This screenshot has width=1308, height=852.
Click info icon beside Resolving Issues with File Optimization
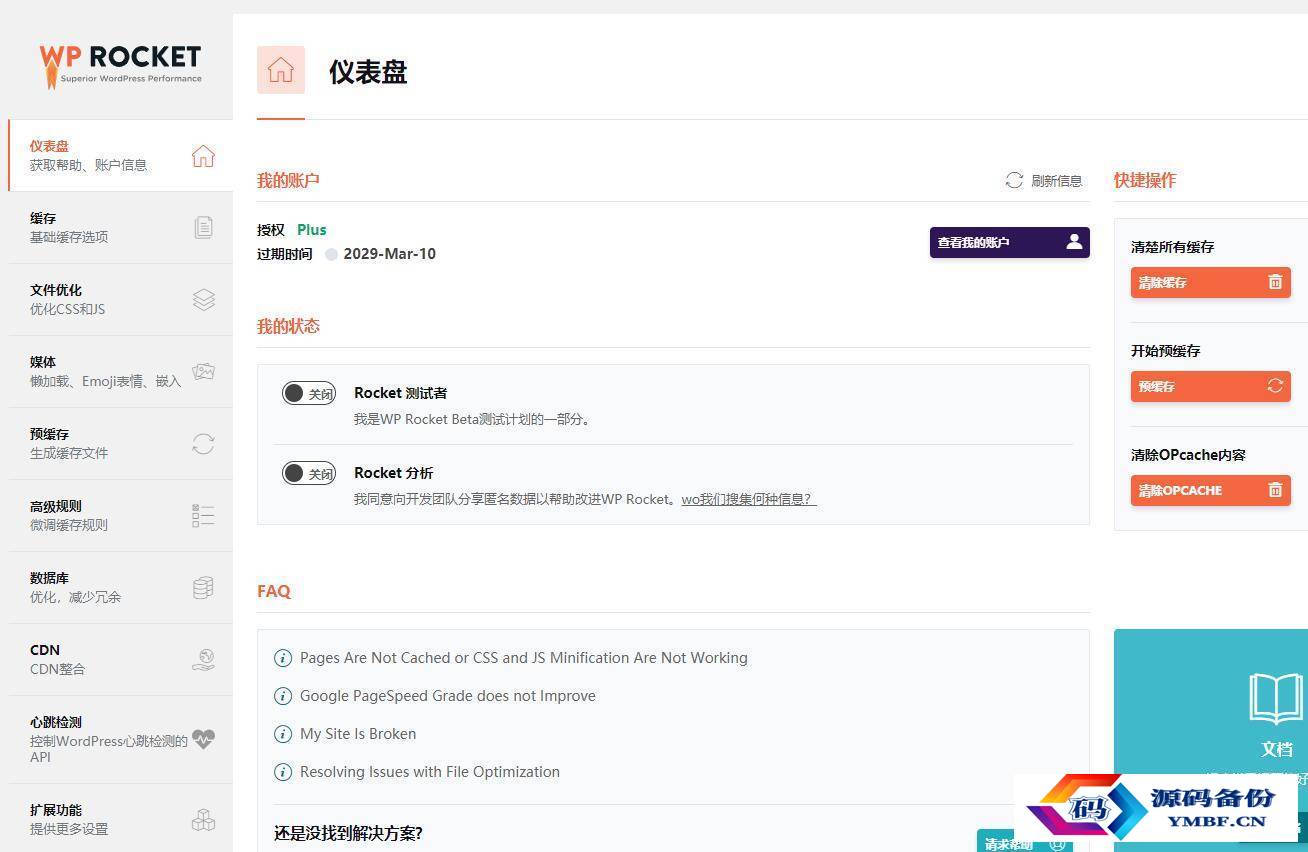[x=283, y=772]
